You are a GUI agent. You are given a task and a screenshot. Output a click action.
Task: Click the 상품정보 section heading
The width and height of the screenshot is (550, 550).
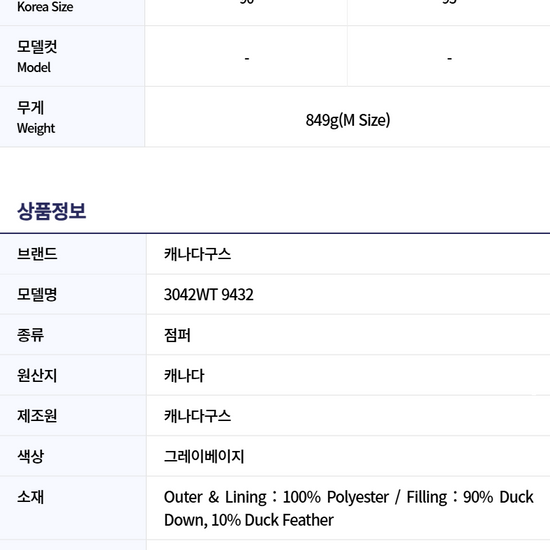coord(51,211)
